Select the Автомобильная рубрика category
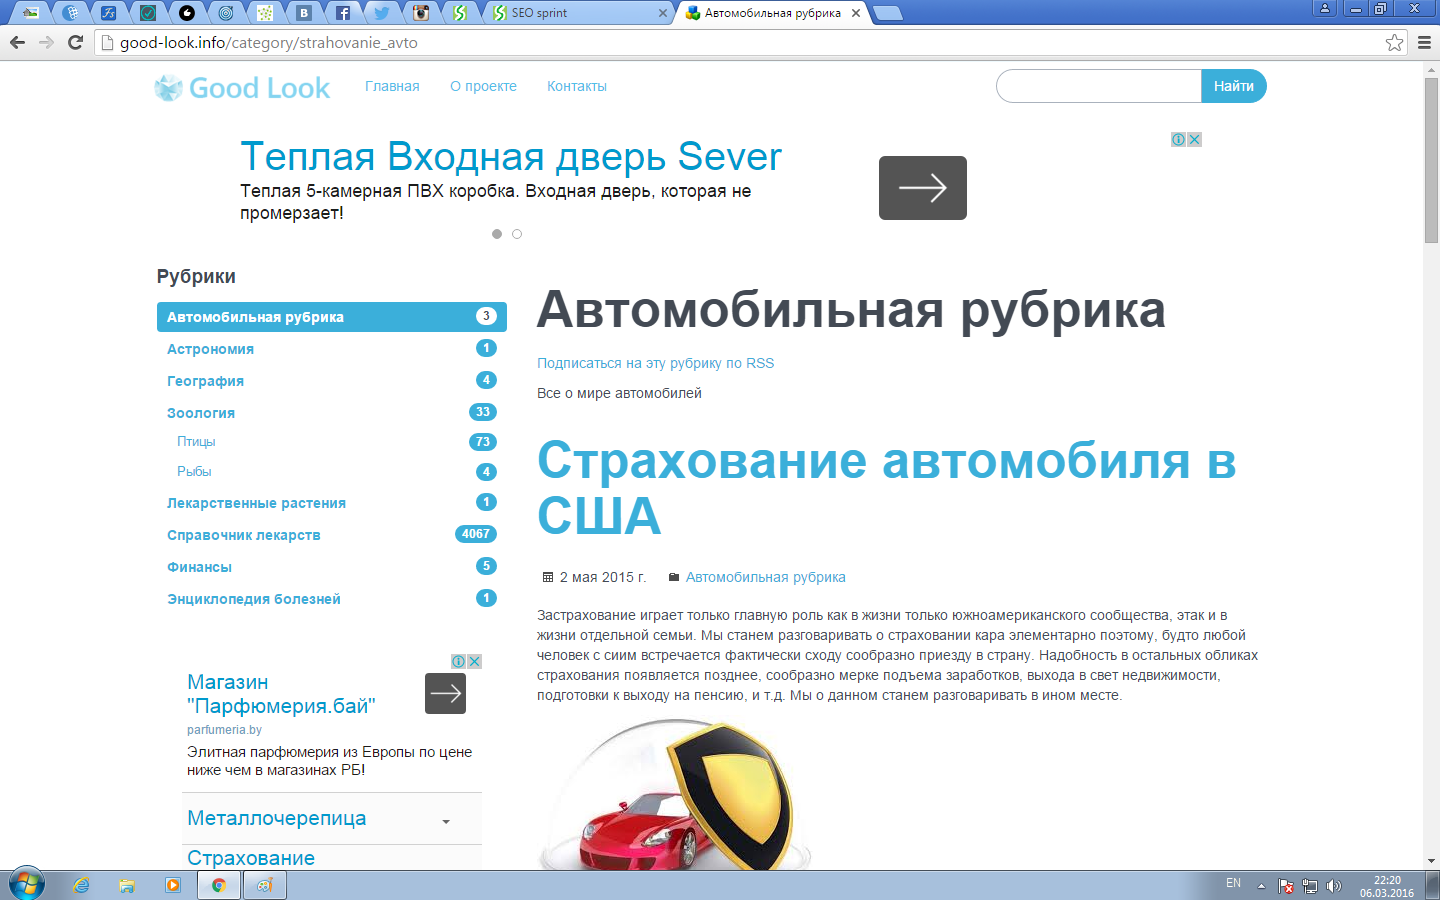The width and height of the screenshot is (1440, 900). point(332,317)
